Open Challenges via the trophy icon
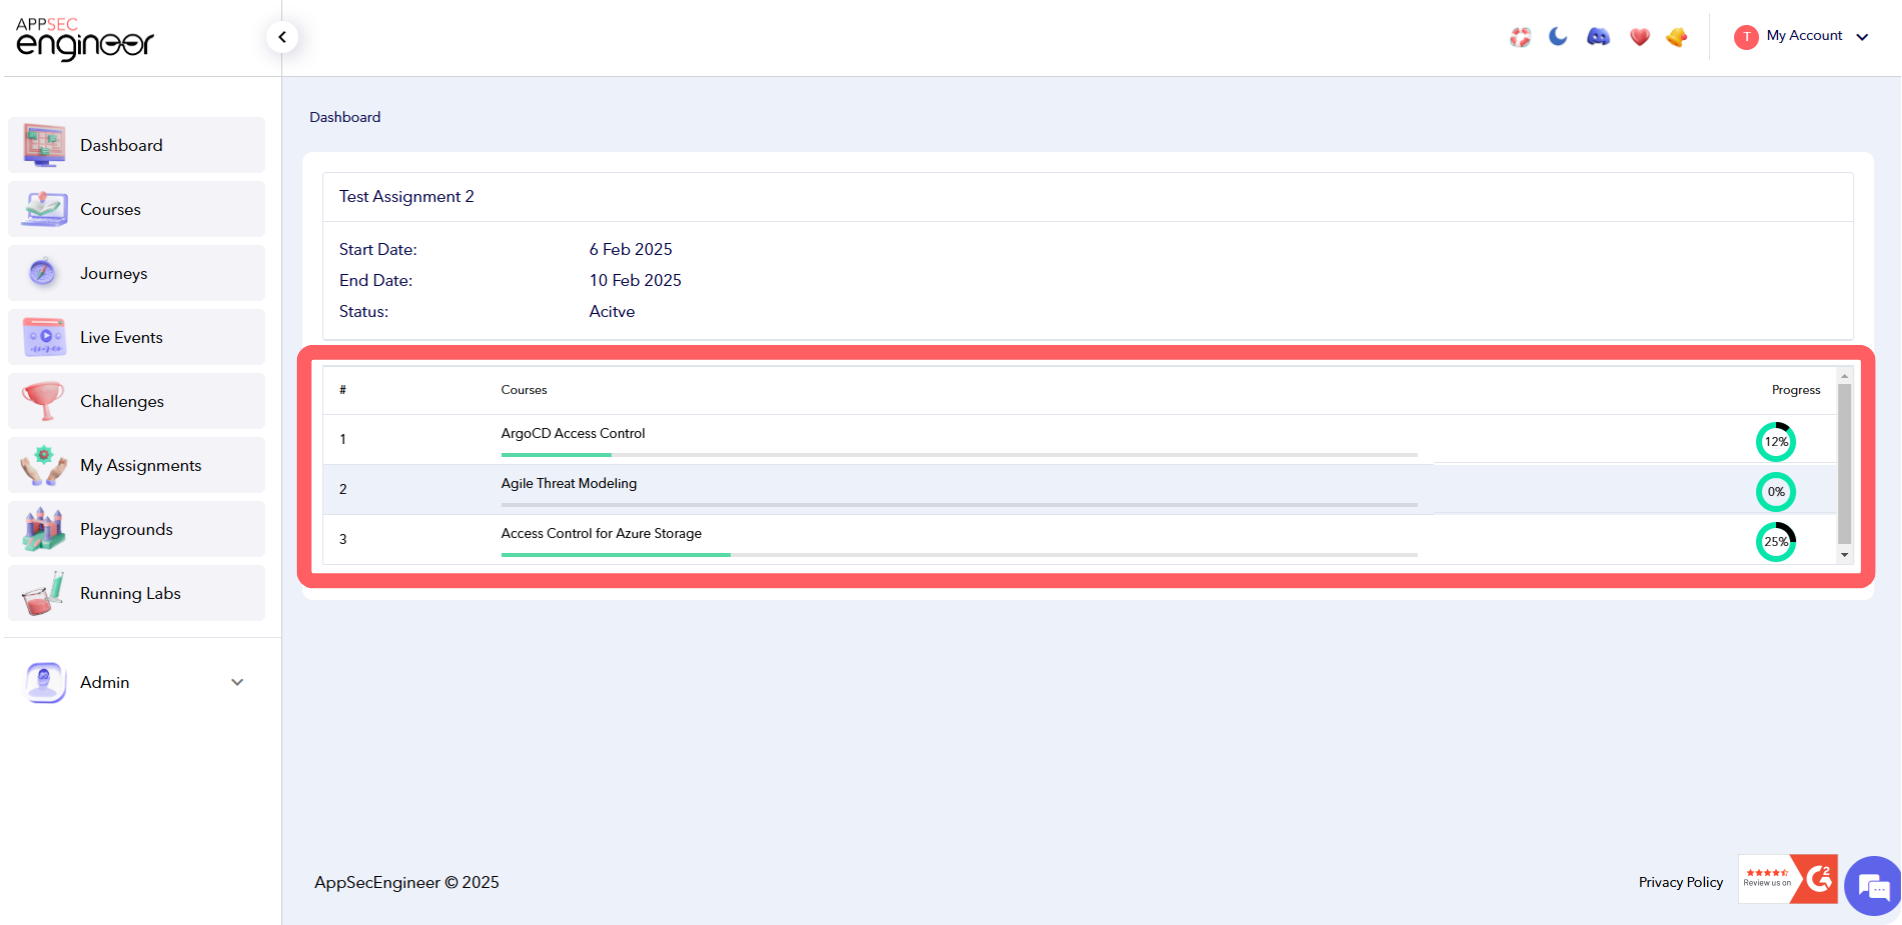This screenshot has height=925, width=1902. [x=44, y=400]
